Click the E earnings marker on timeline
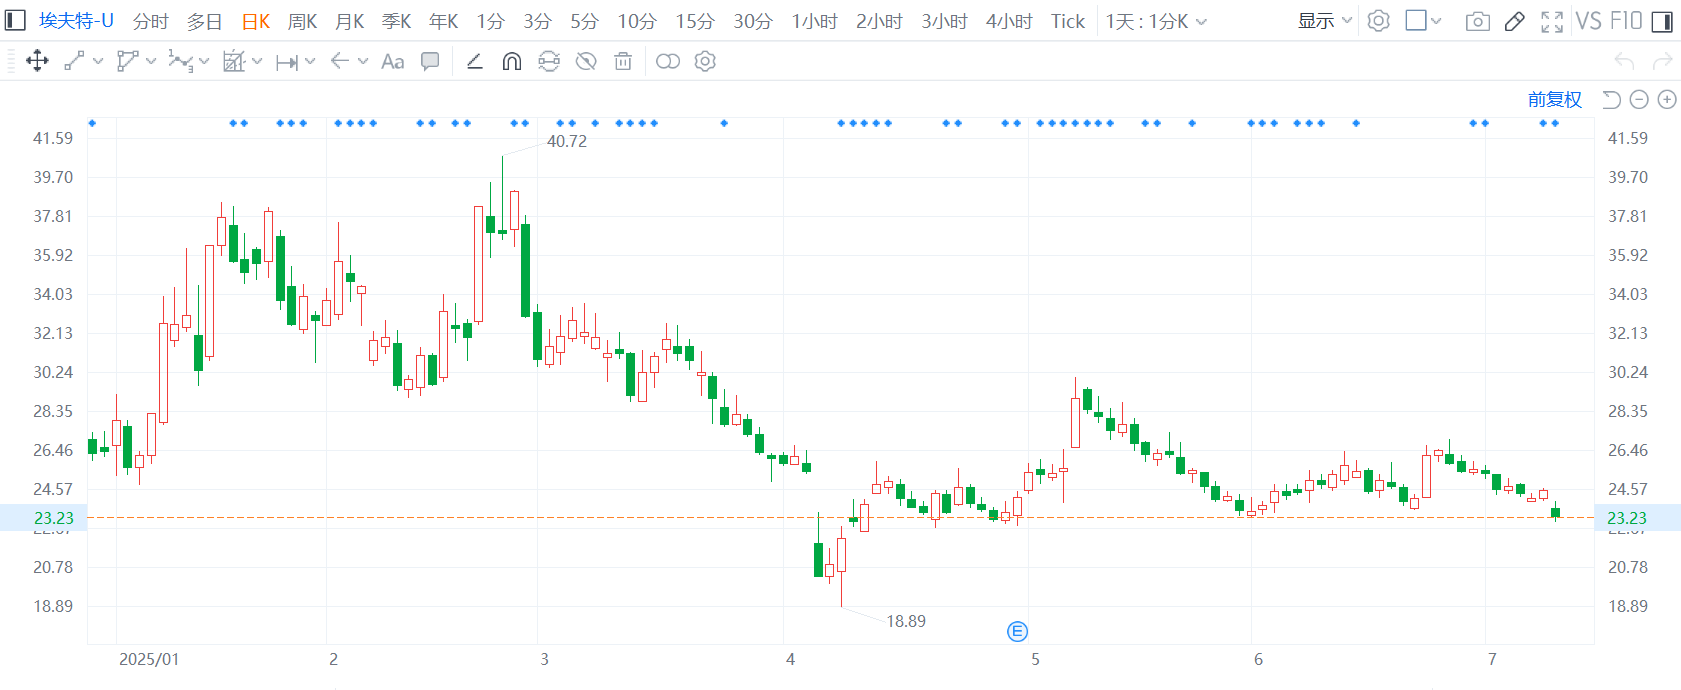 1017,631
